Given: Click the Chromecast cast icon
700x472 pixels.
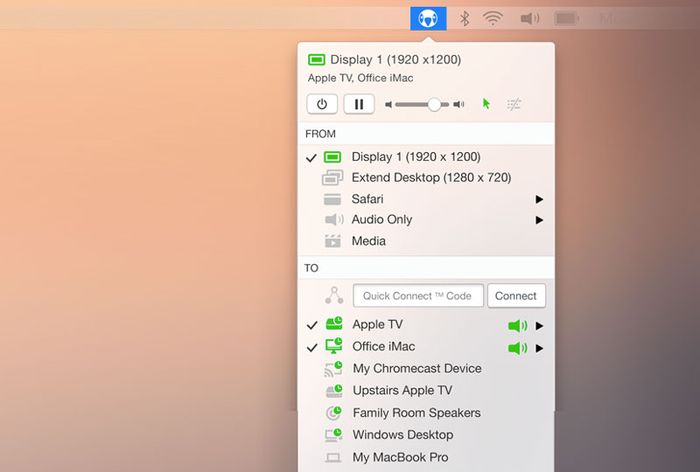Looking at the screenshot, I should click(333, 368).
